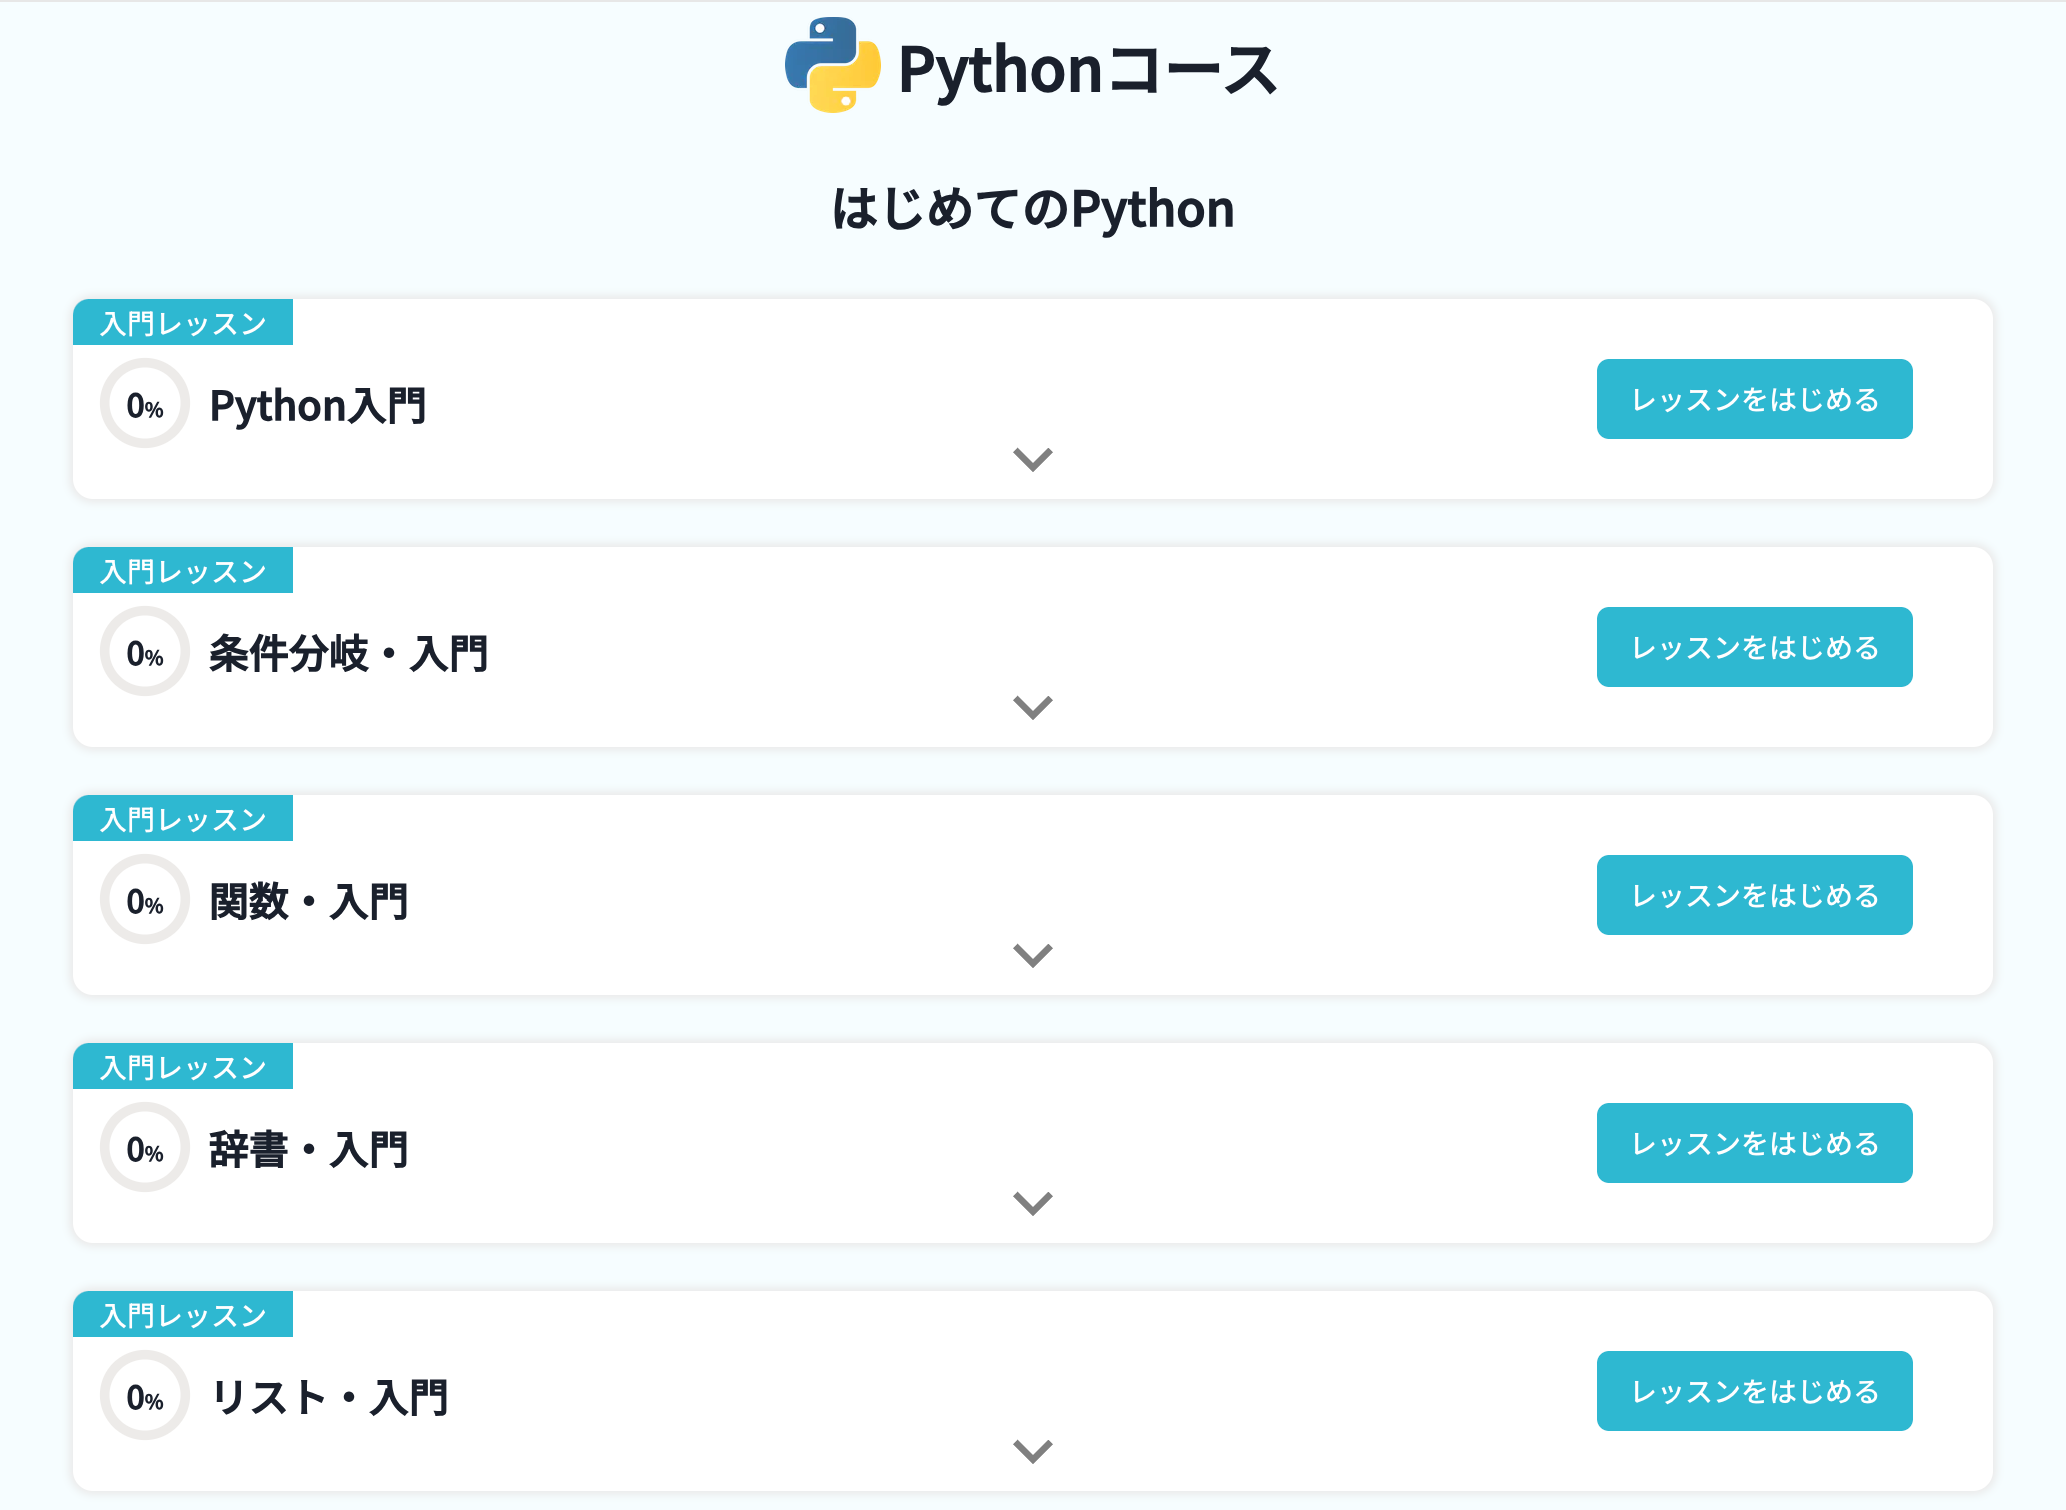Begin the リスト・入門 lesson
Image resolution: width=2066 pixels, height=1510 pixels.
click(x=1755, y=1390)
